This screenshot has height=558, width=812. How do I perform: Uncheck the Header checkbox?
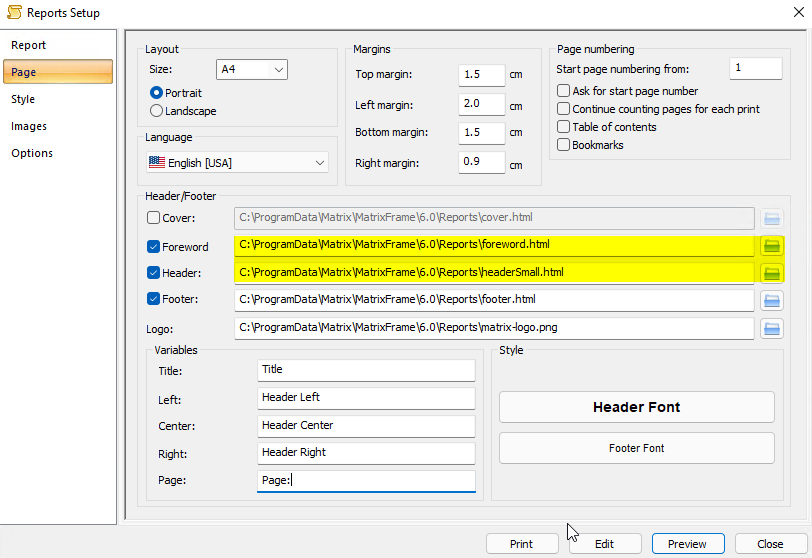[x=153, y=272]
